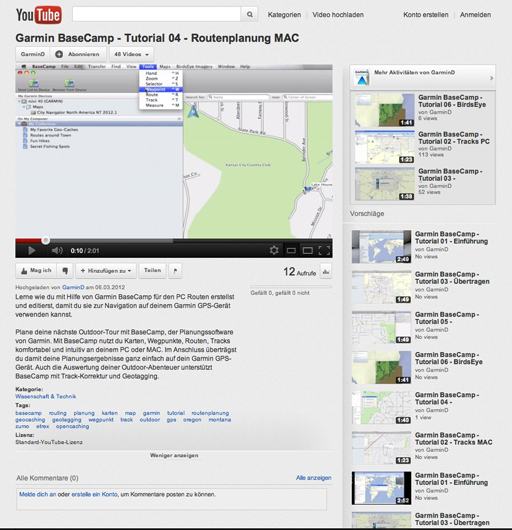The image size is (512, 530).
Task: Open Tutorial 03 - Übertragen with No views title
Action: [x=452, y=278]
